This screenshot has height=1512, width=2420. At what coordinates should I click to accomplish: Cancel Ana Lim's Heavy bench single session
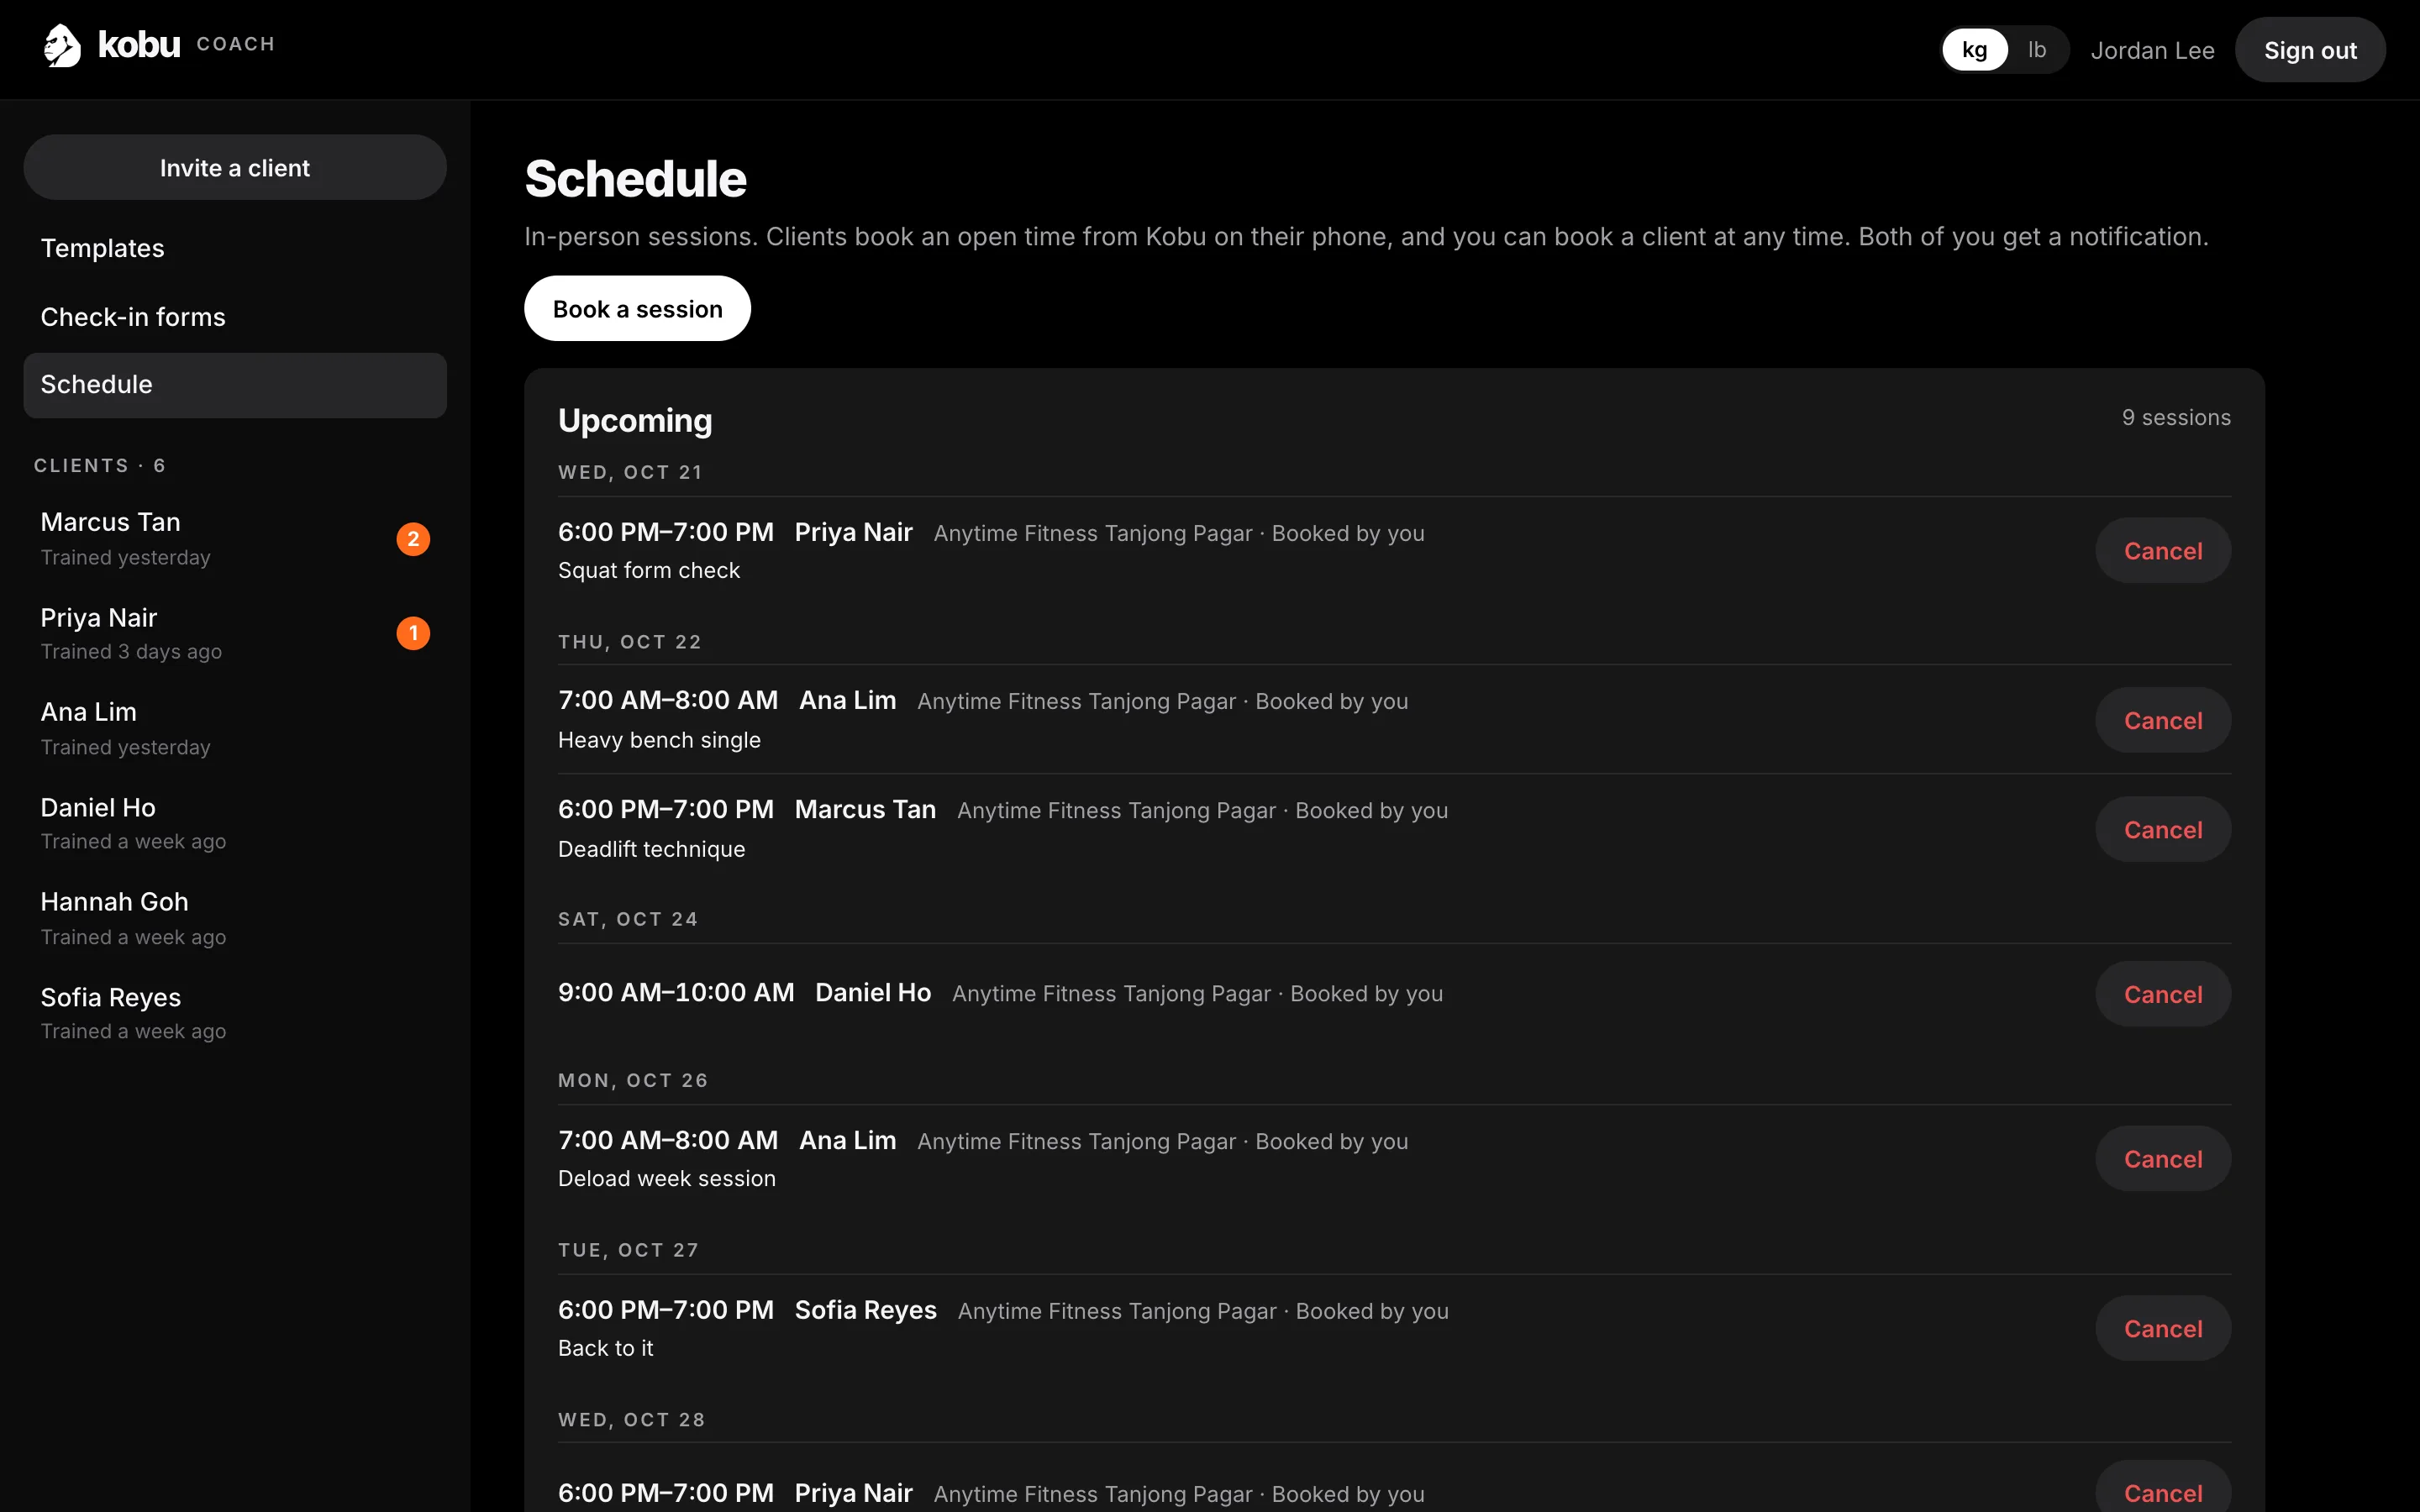[2163, 720]
